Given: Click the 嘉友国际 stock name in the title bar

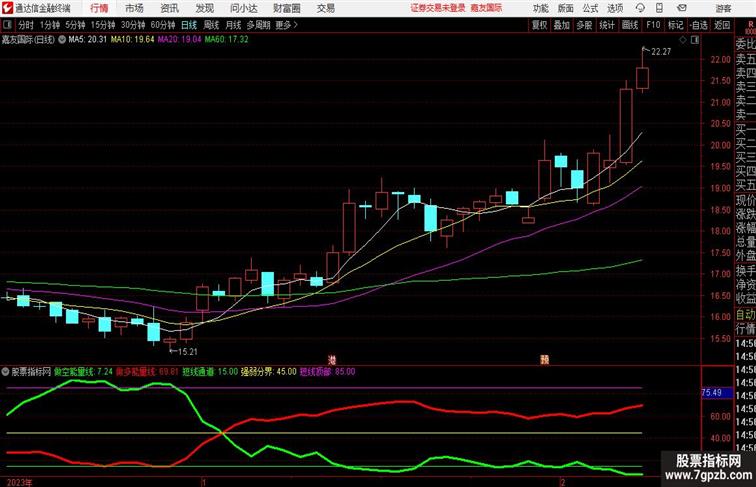Looking at the screenshot, I should (x=487, y=8).
